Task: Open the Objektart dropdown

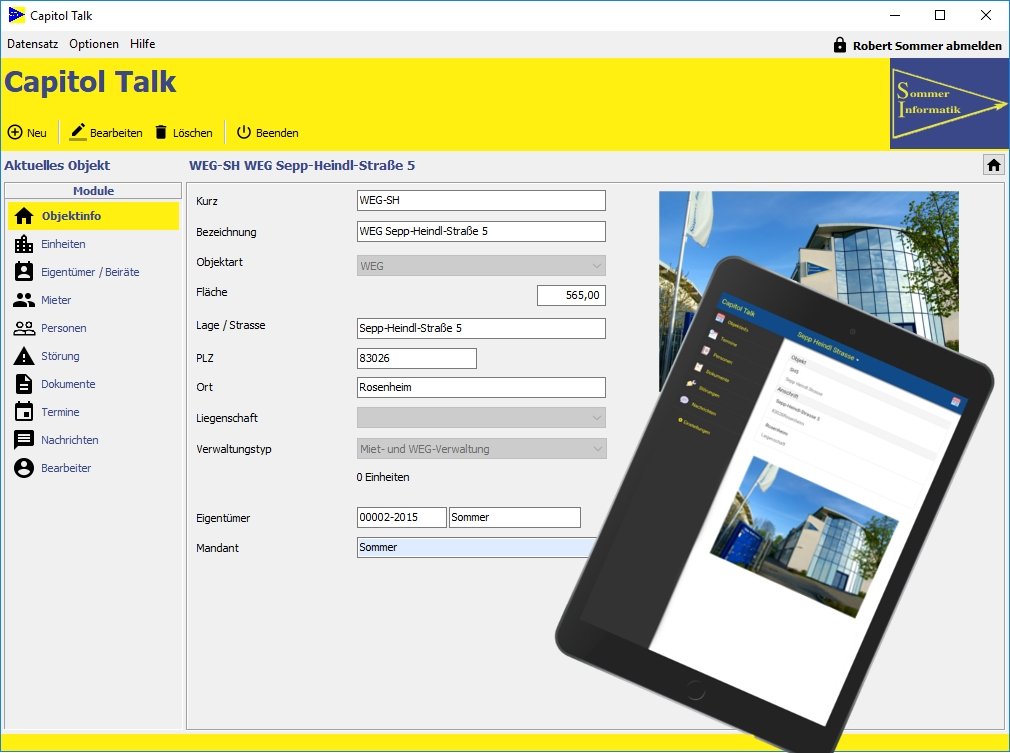Action: pyautogui.click(x=481, y=265)
